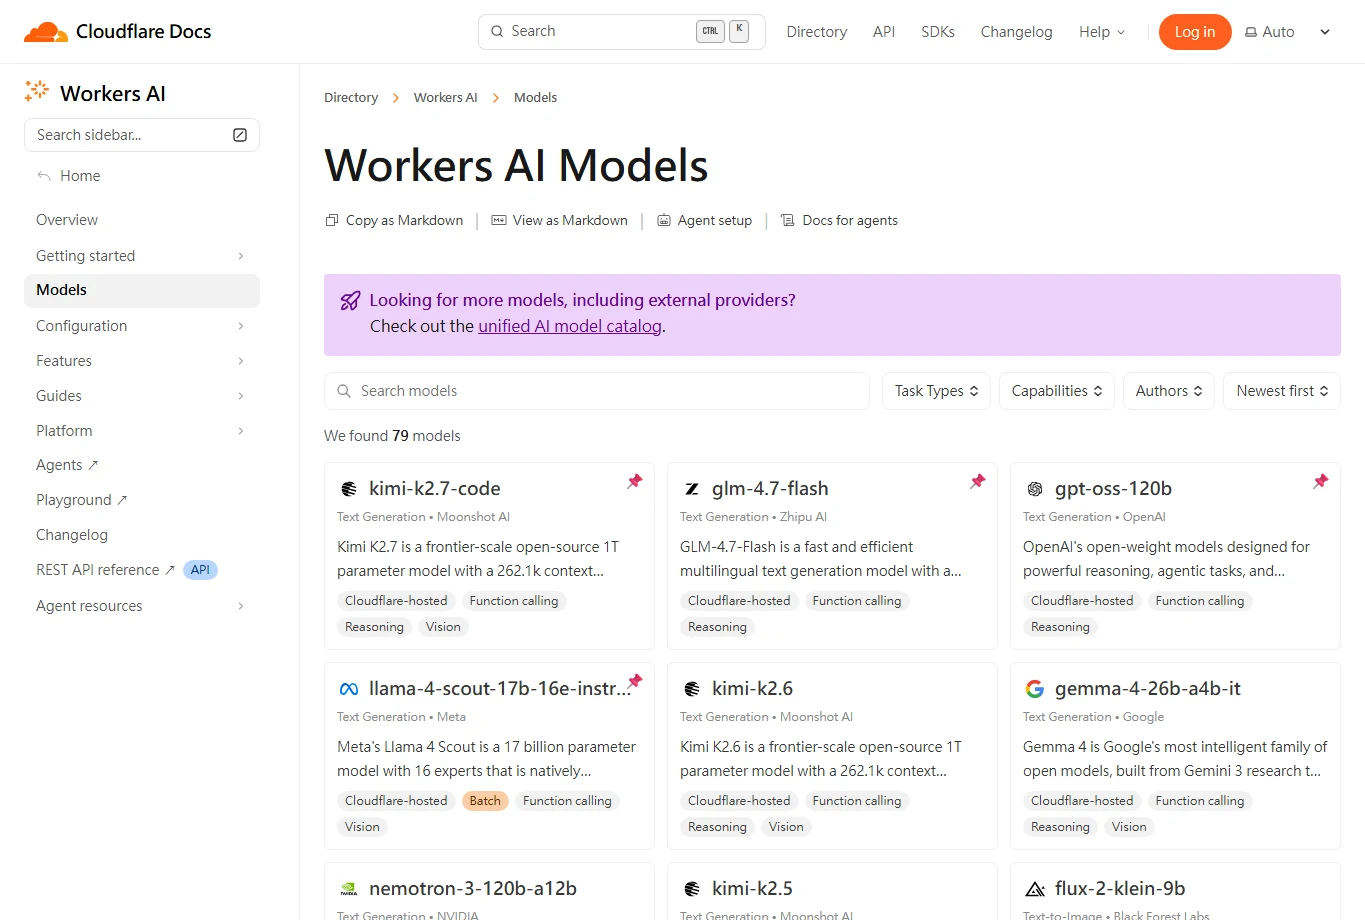
Task: Click the Meta logo on llama-4-scout card
Action: [x=349, y=689]
